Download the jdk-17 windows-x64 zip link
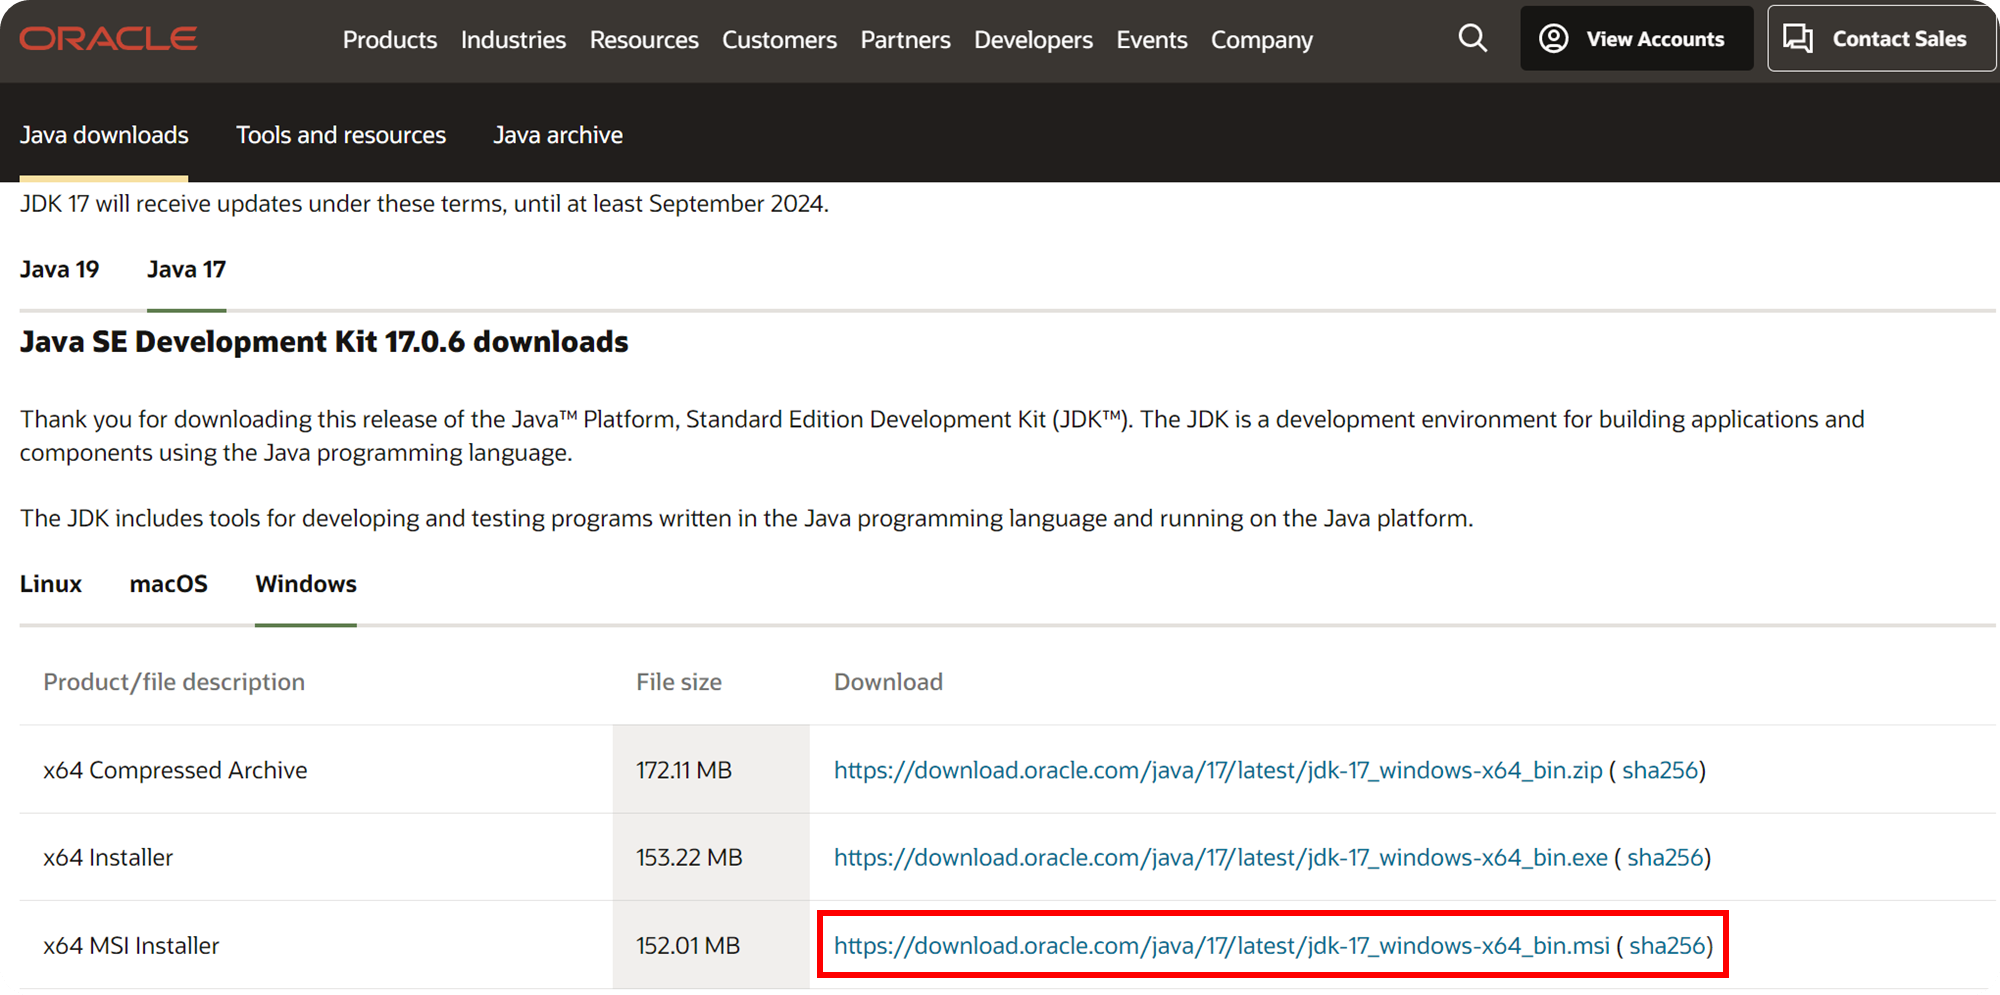The height and width of the screenshot is (995, 2000). point(1218,770)
